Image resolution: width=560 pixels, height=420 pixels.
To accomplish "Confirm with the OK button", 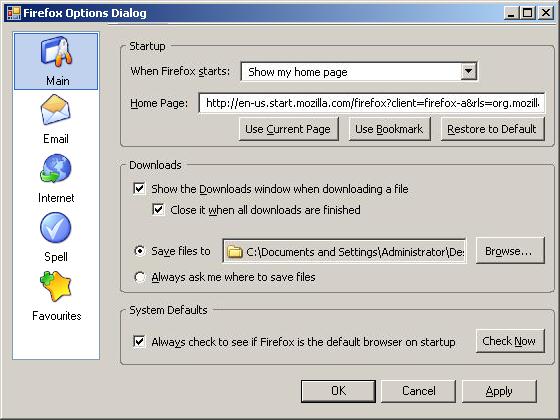I will click(x=338, y=391).
